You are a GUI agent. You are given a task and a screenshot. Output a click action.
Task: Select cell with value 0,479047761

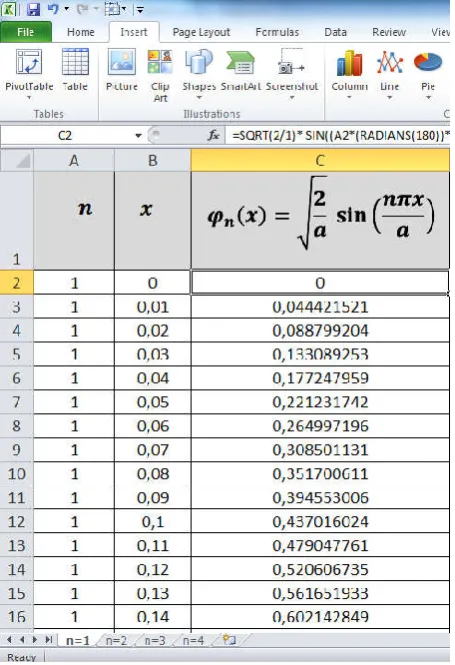coord(320,545)
